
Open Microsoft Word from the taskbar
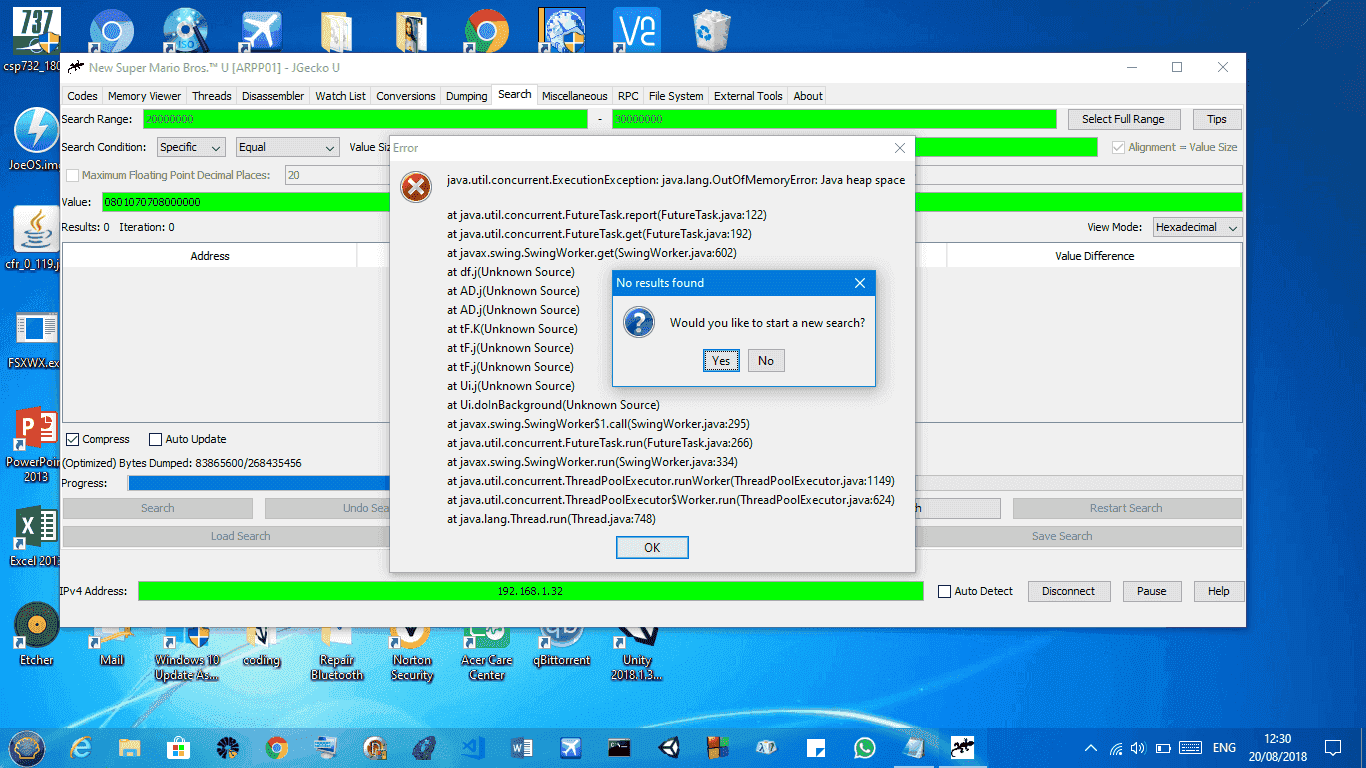click(522, 747)
